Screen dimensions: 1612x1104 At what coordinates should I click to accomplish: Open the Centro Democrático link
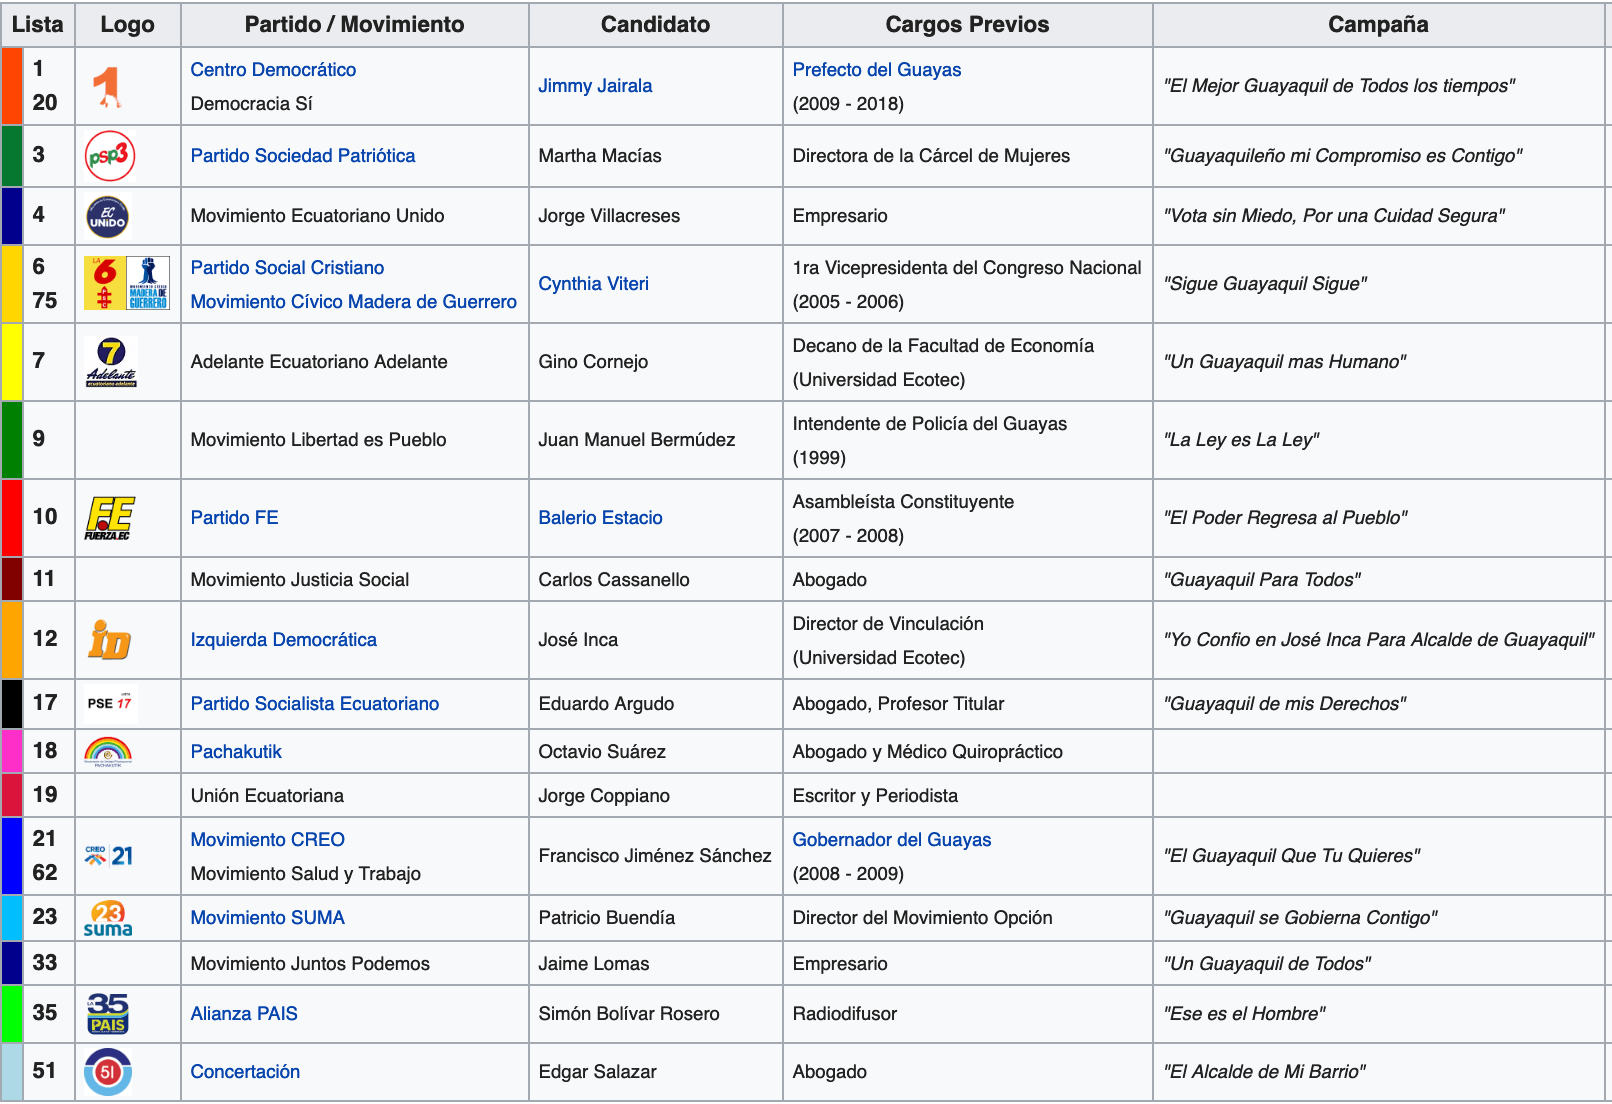pyautogui.click(x=273, y=70)
